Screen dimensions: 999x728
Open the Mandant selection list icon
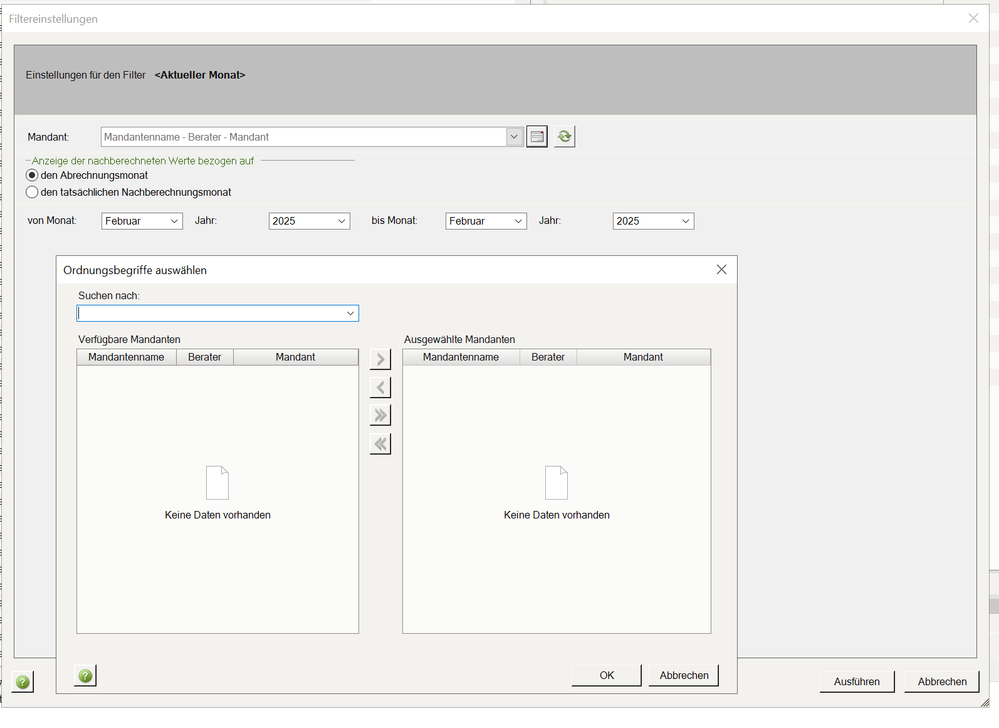[x=536, y=136]
